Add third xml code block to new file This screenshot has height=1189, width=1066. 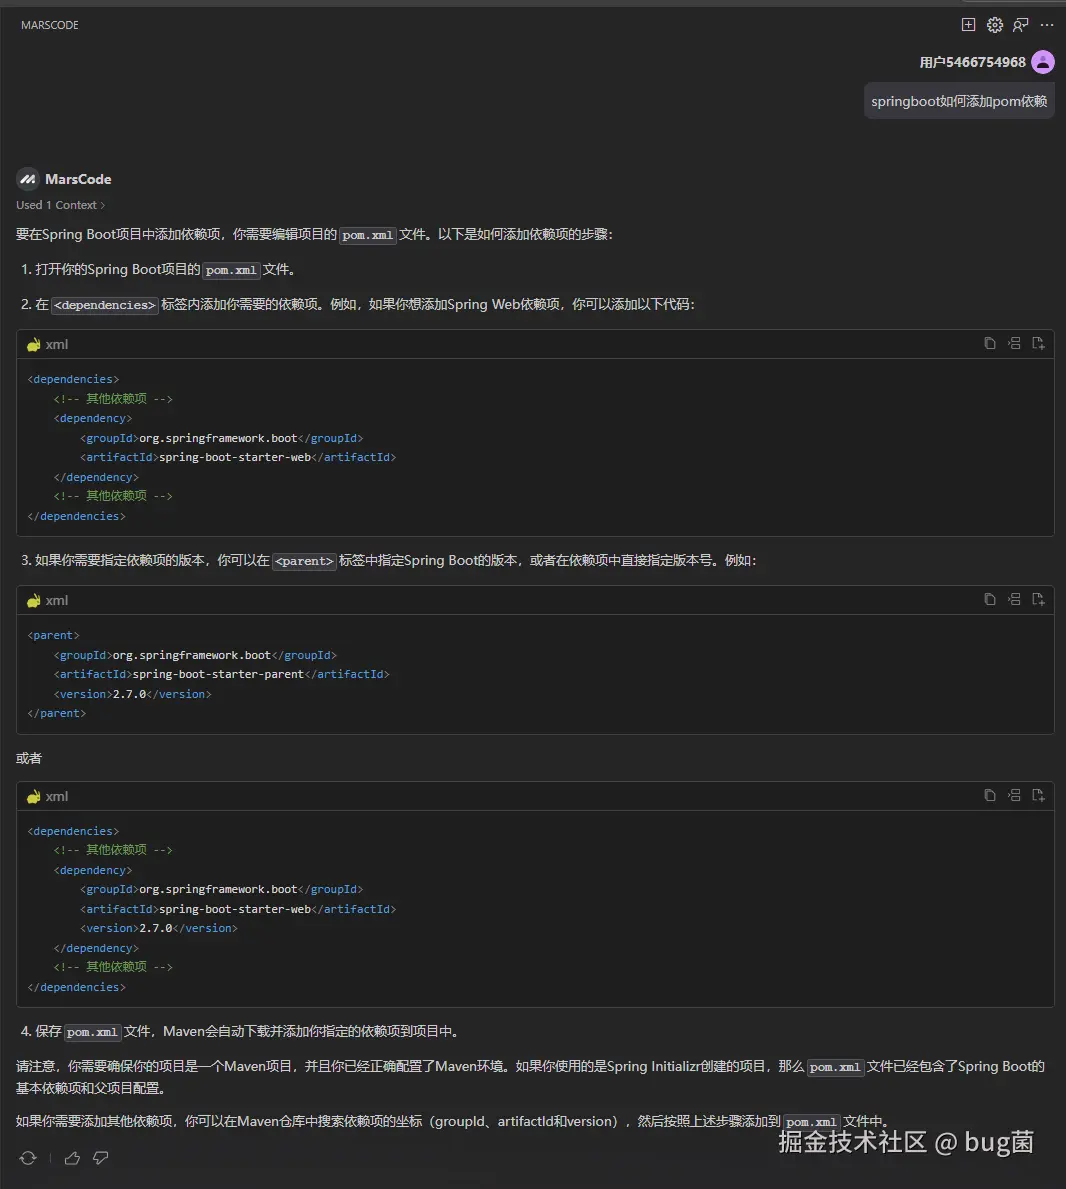[x=1039, y=795]
